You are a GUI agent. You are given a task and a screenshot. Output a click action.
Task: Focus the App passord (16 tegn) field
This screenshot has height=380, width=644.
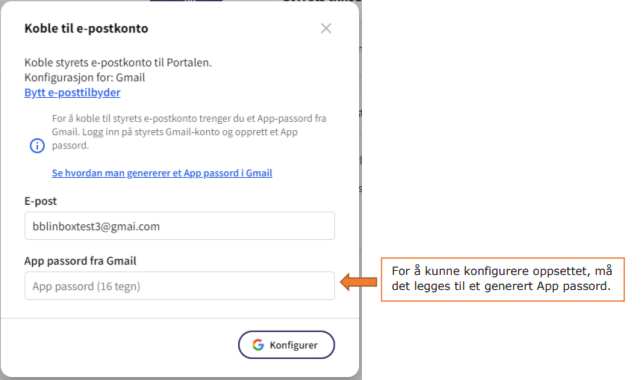179,286
